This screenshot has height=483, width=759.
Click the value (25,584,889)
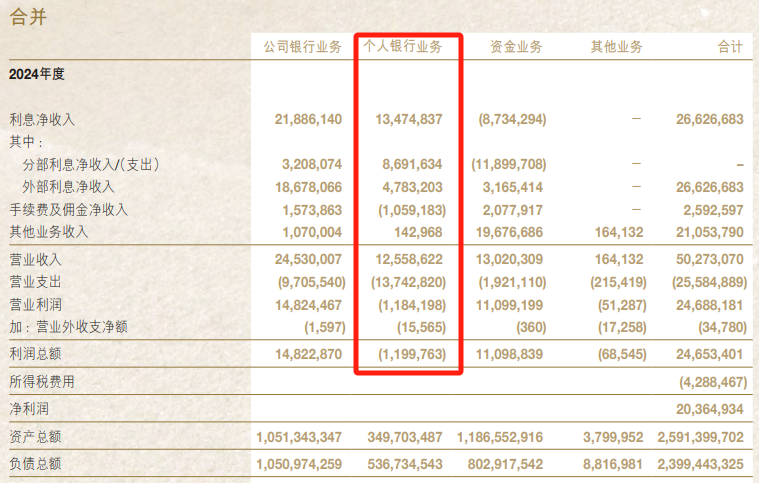709,283
